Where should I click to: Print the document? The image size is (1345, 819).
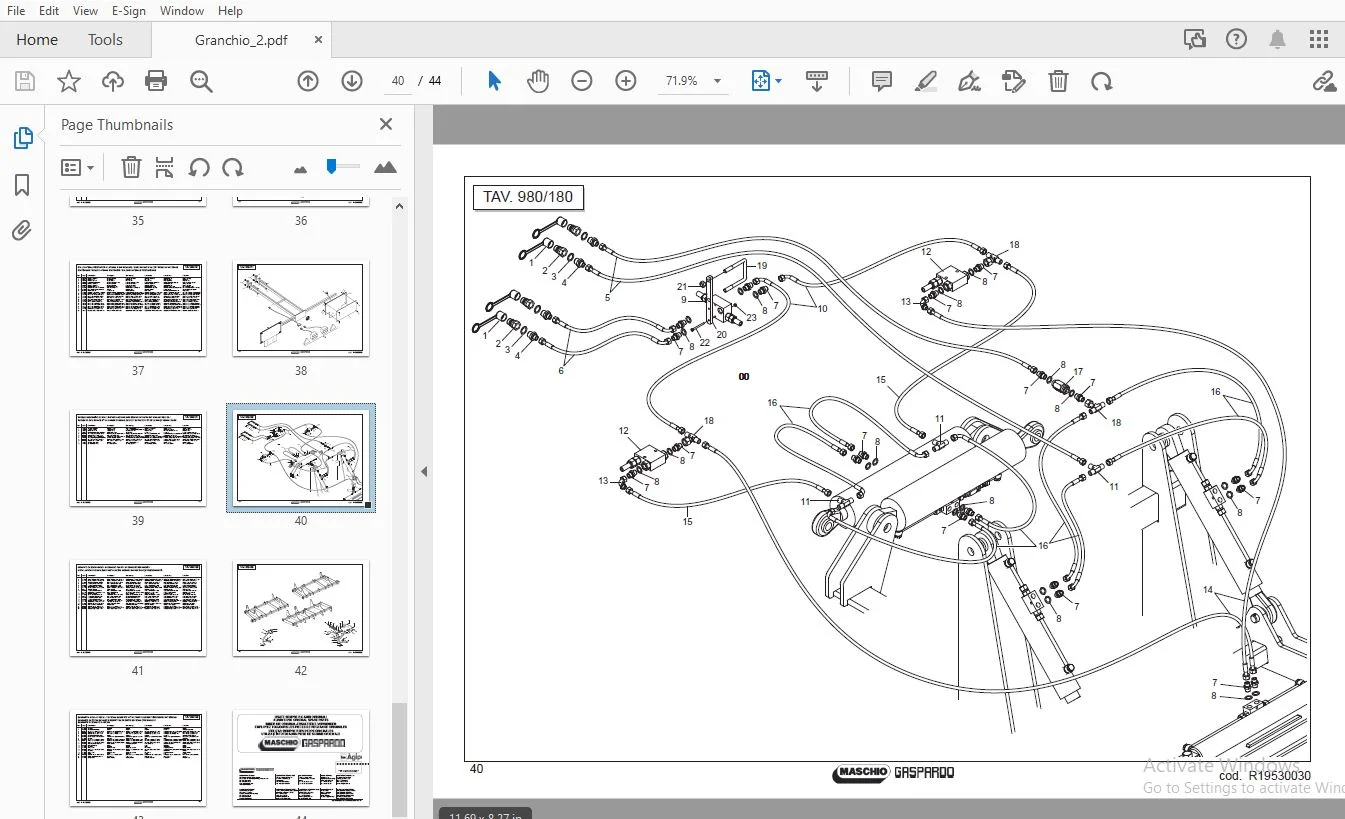pyautogui.click(x=156, y=81)
